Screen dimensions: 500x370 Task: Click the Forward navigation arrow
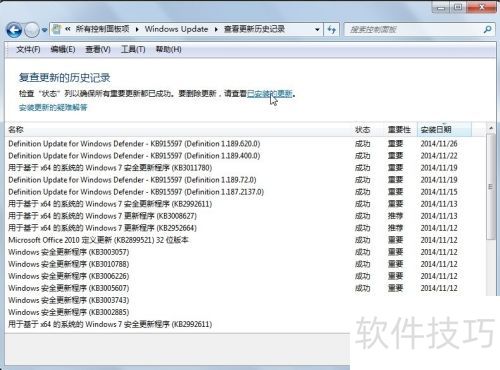(x=32, y=30)
